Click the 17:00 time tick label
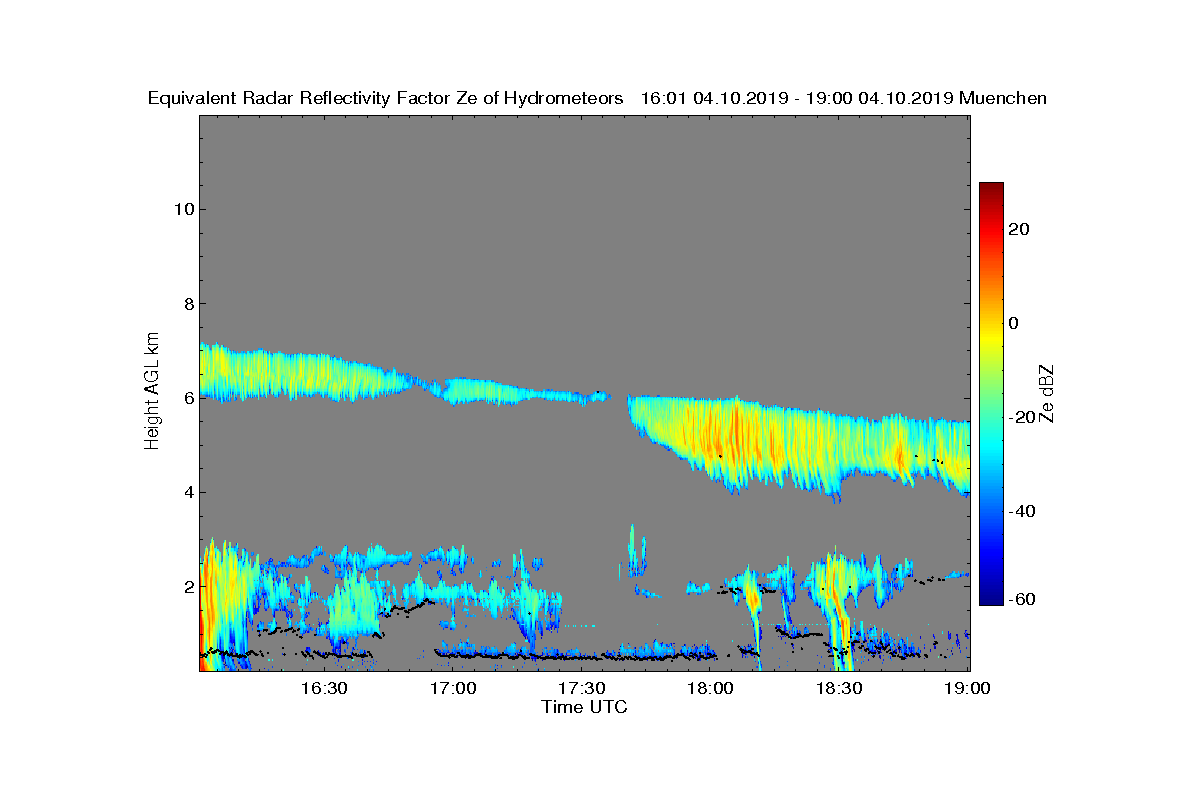 pos(453,689)
